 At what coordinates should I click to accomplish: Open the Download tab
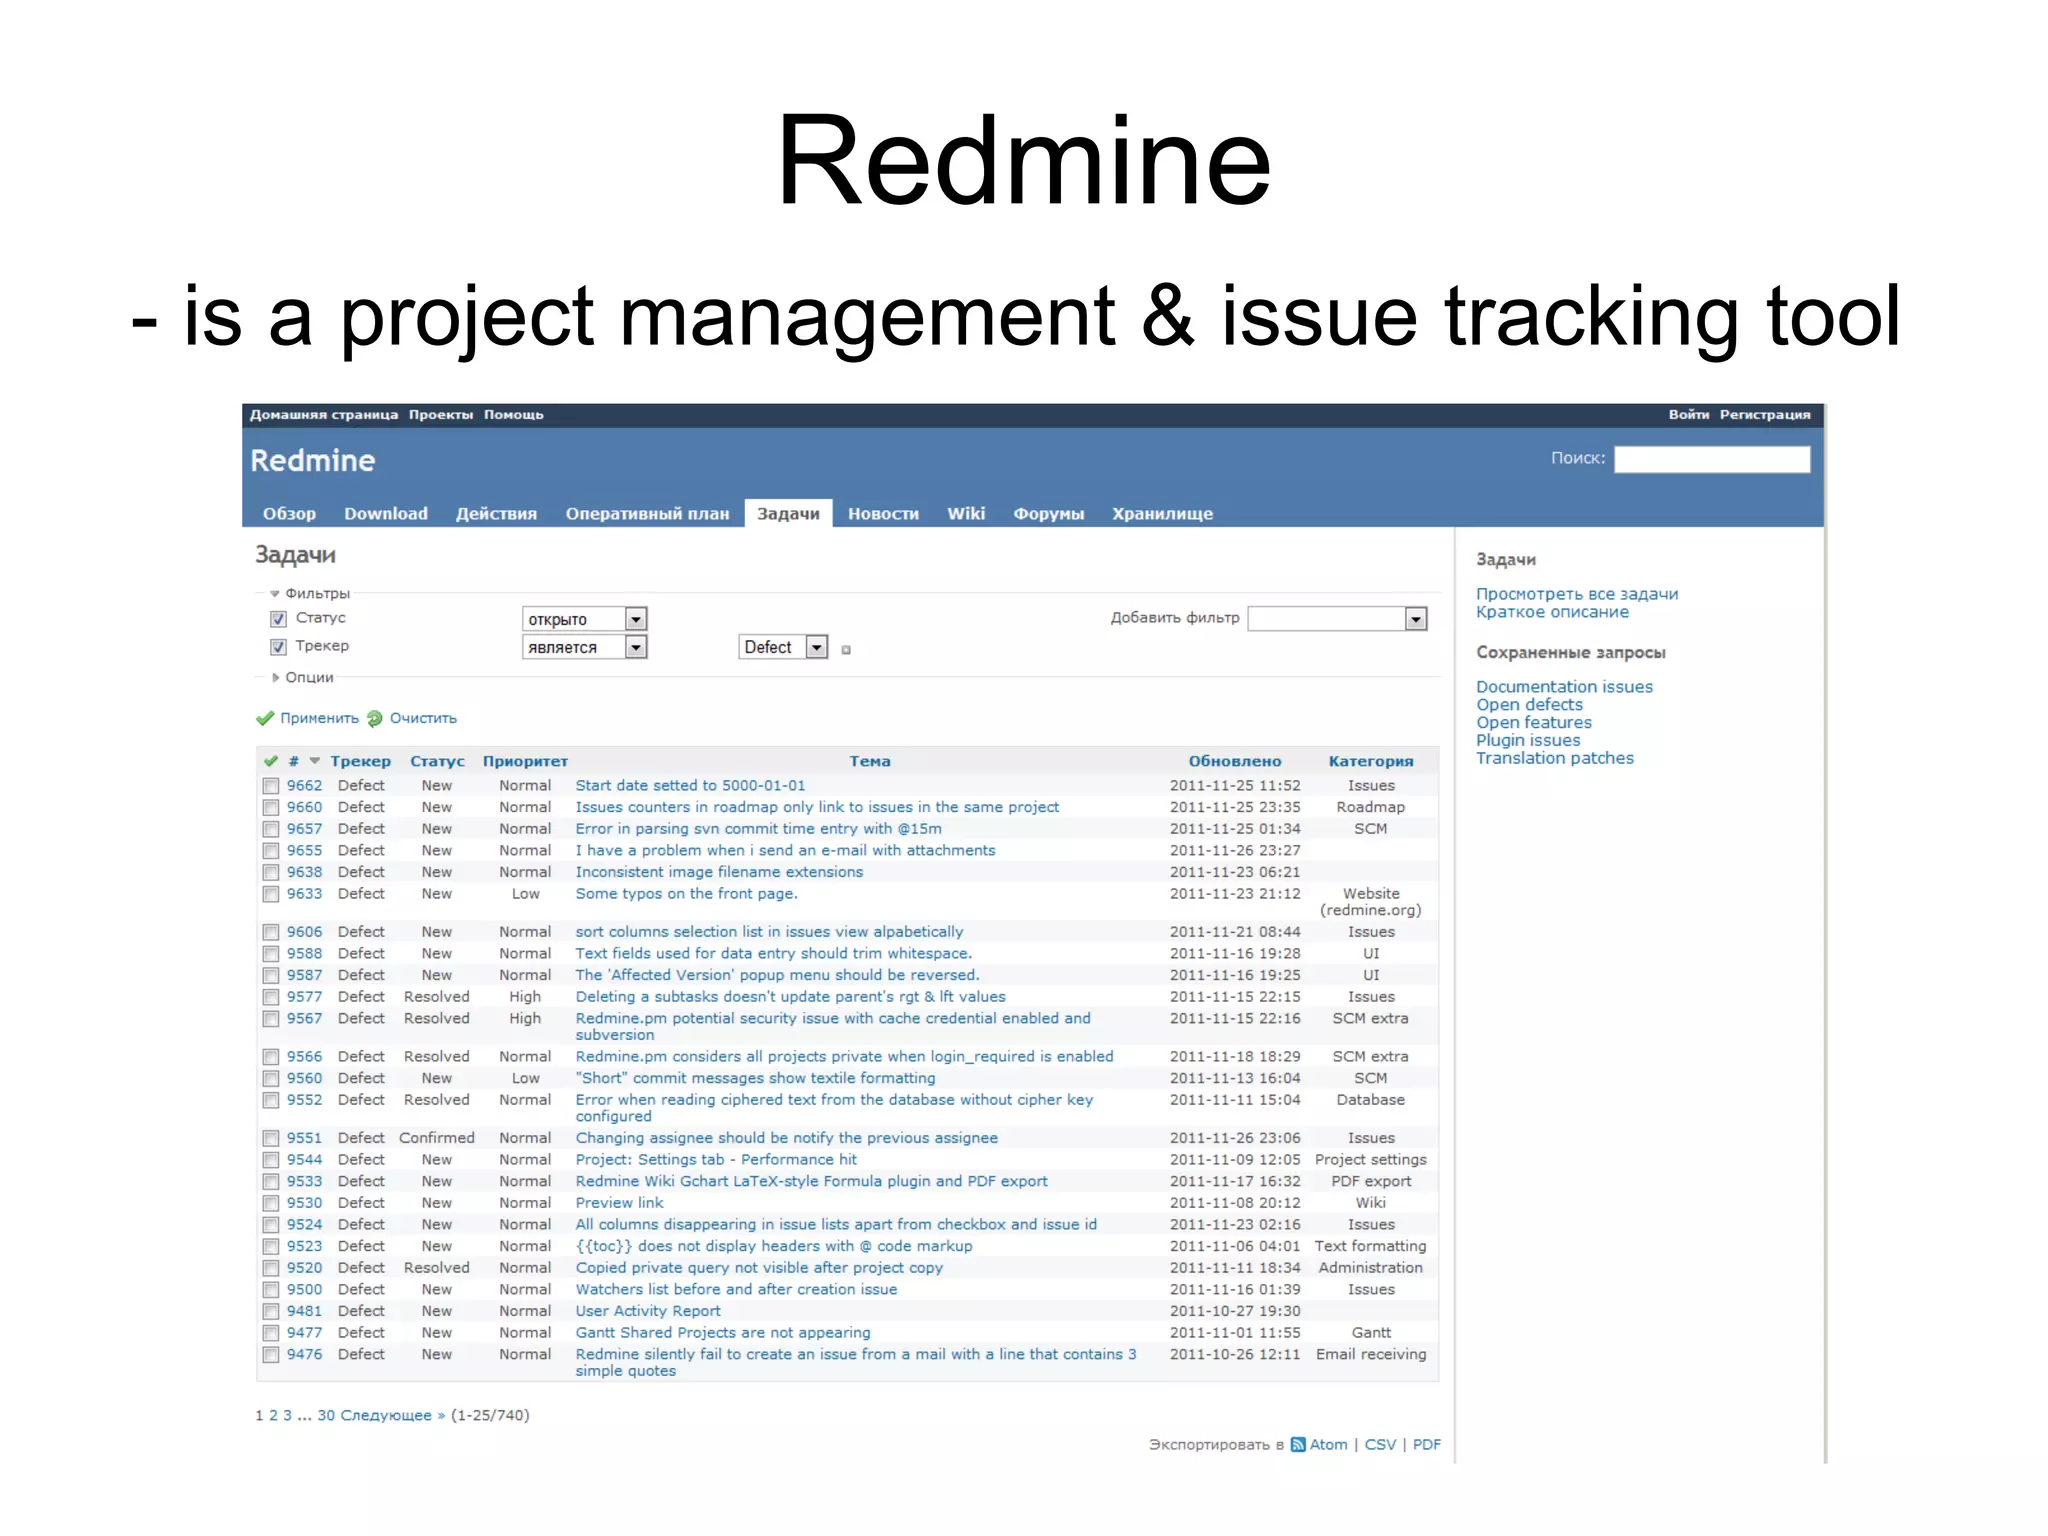(x=386, y=513)
